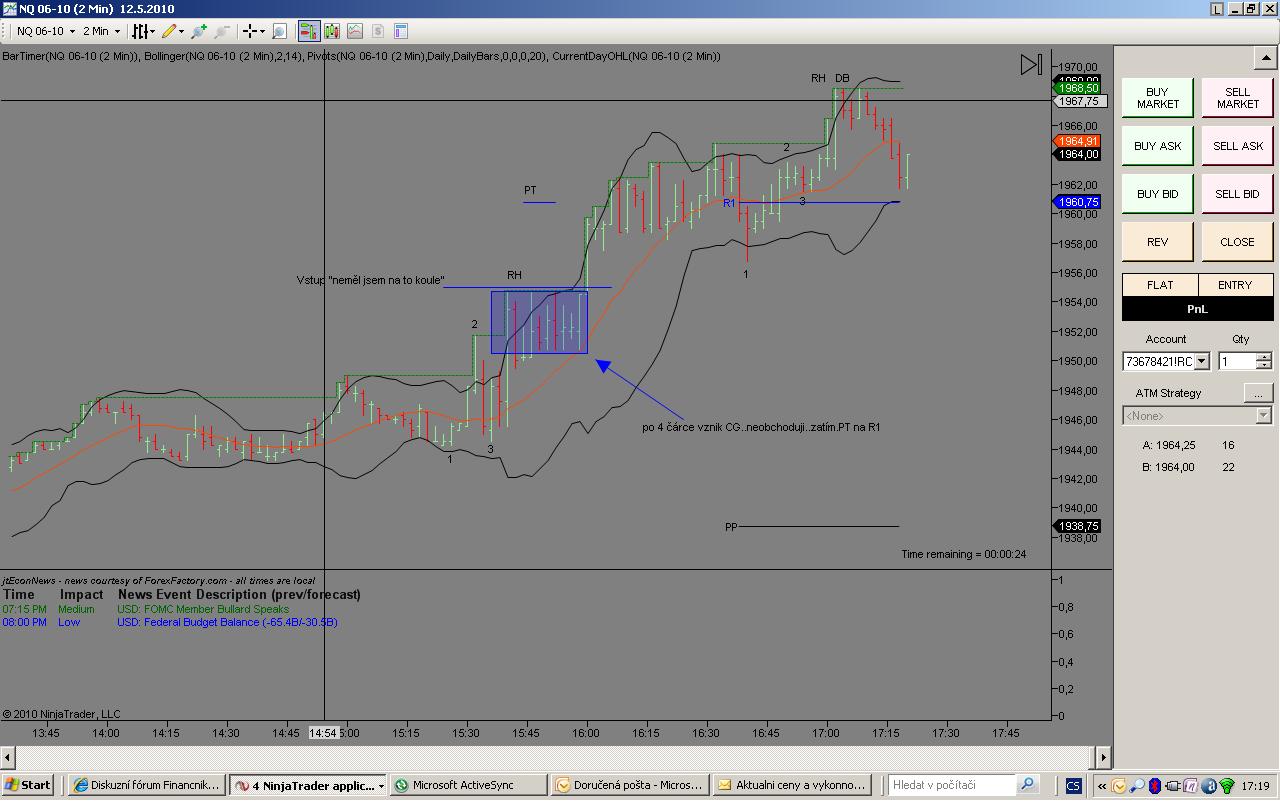The image size is (1280, 802).
Task: Expand hidden tray icons chevron
Action: click(x=1102, y=786)
